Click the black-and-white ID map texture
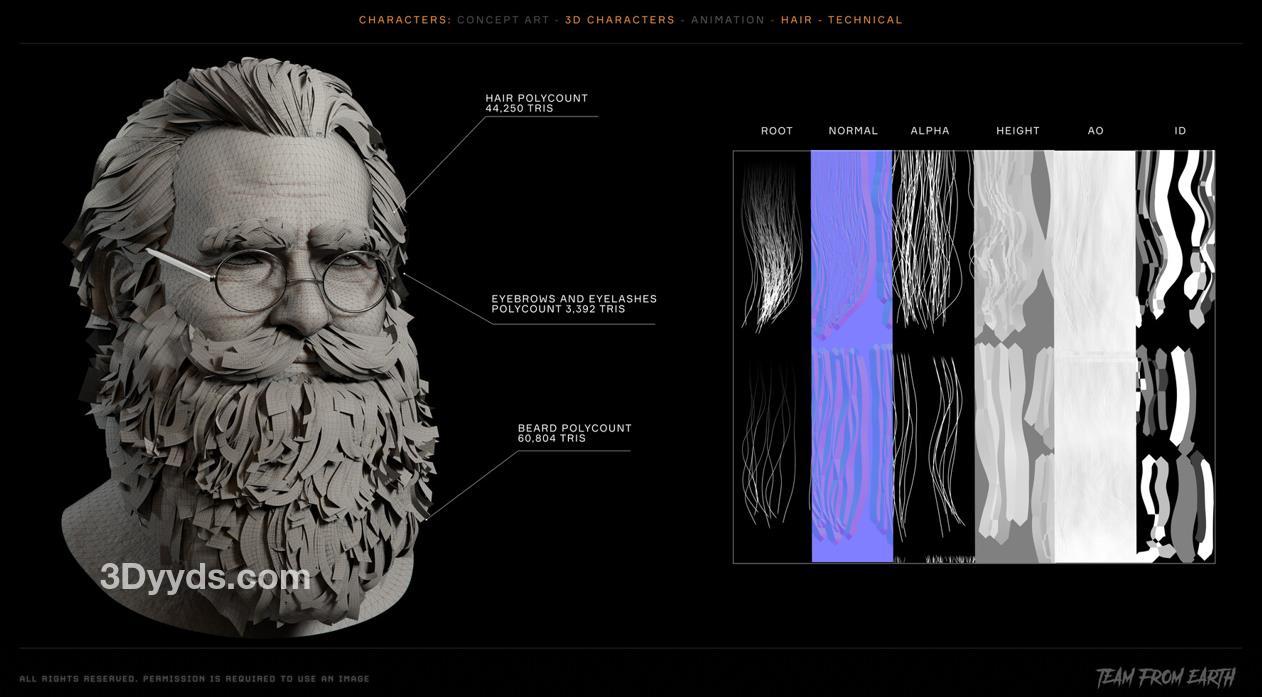This screenshot has height=697, width=1262. point(1176,356)
